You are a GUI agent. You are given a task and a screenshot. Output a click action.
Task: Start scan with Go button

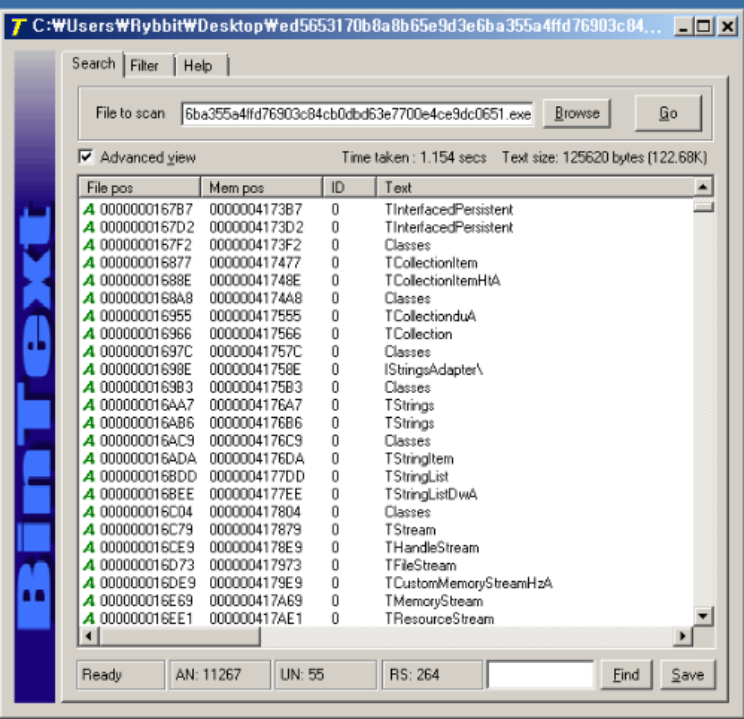pyautogui.click(x=668, y=113)
